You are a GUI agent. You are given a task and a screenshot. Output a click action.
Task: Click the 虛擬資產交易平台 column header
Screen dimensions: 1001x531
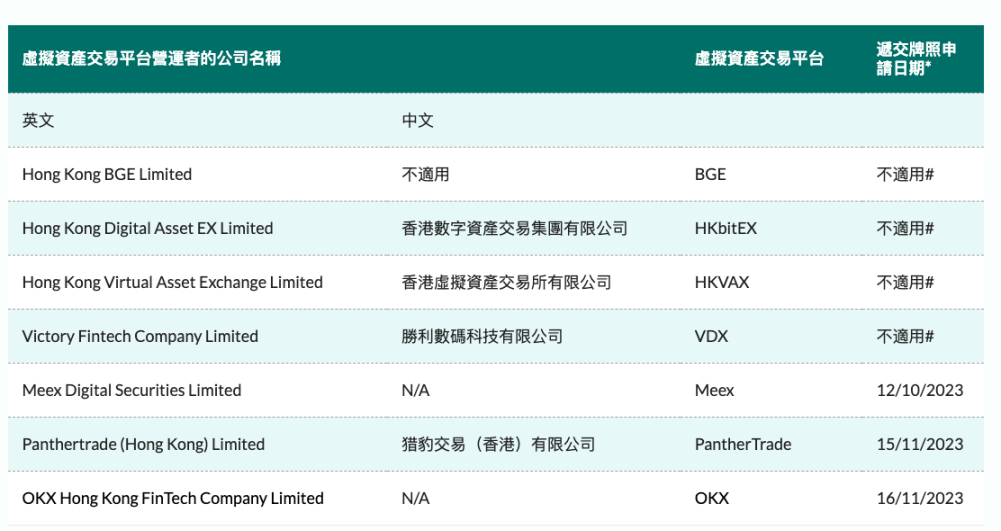pos(759,59)
